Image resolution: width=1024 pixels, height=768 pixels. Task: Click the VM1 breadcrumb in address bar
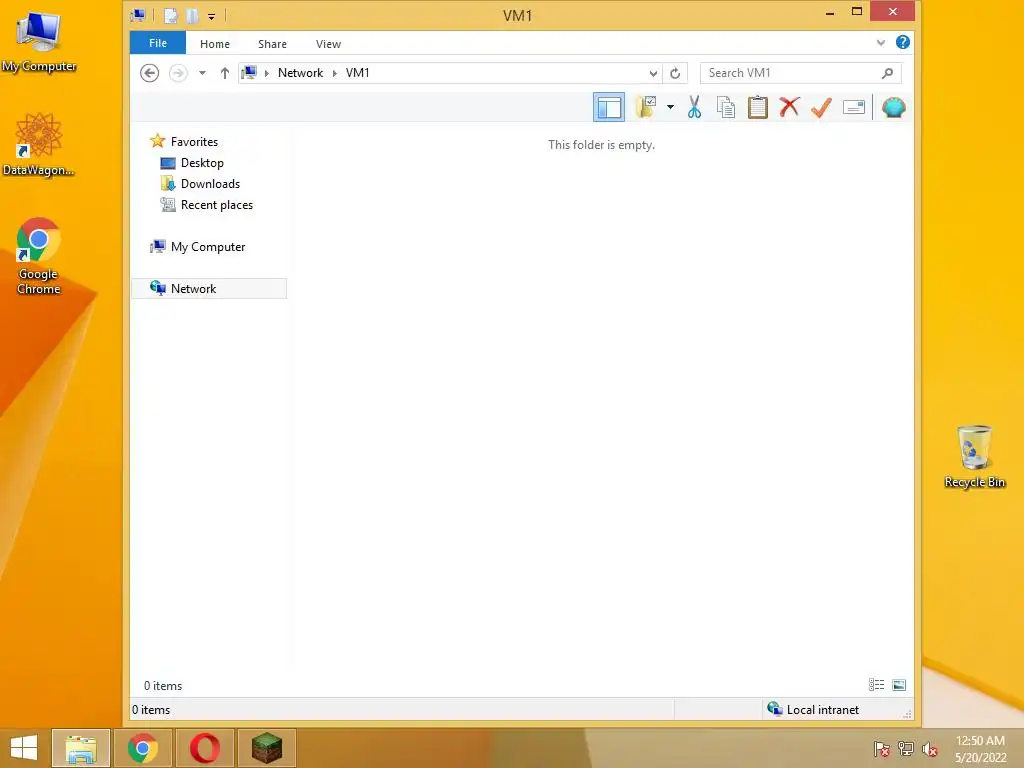(x=357, y=72)
